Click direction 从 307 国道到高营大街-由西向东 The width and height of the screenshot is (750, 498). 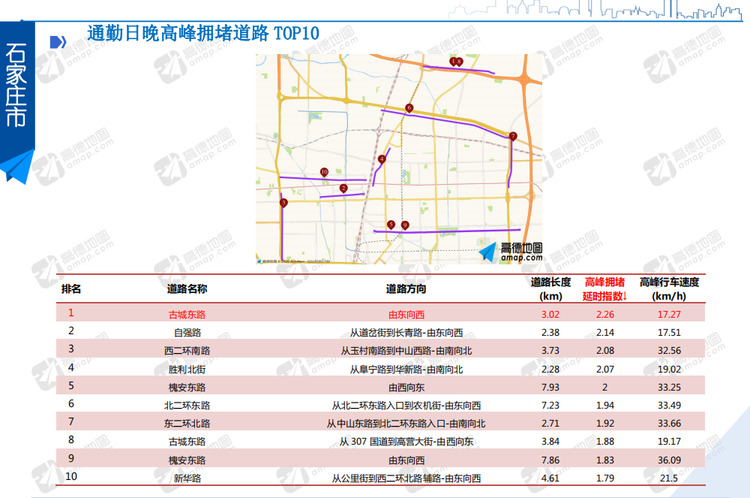click(x=406, y=442)
